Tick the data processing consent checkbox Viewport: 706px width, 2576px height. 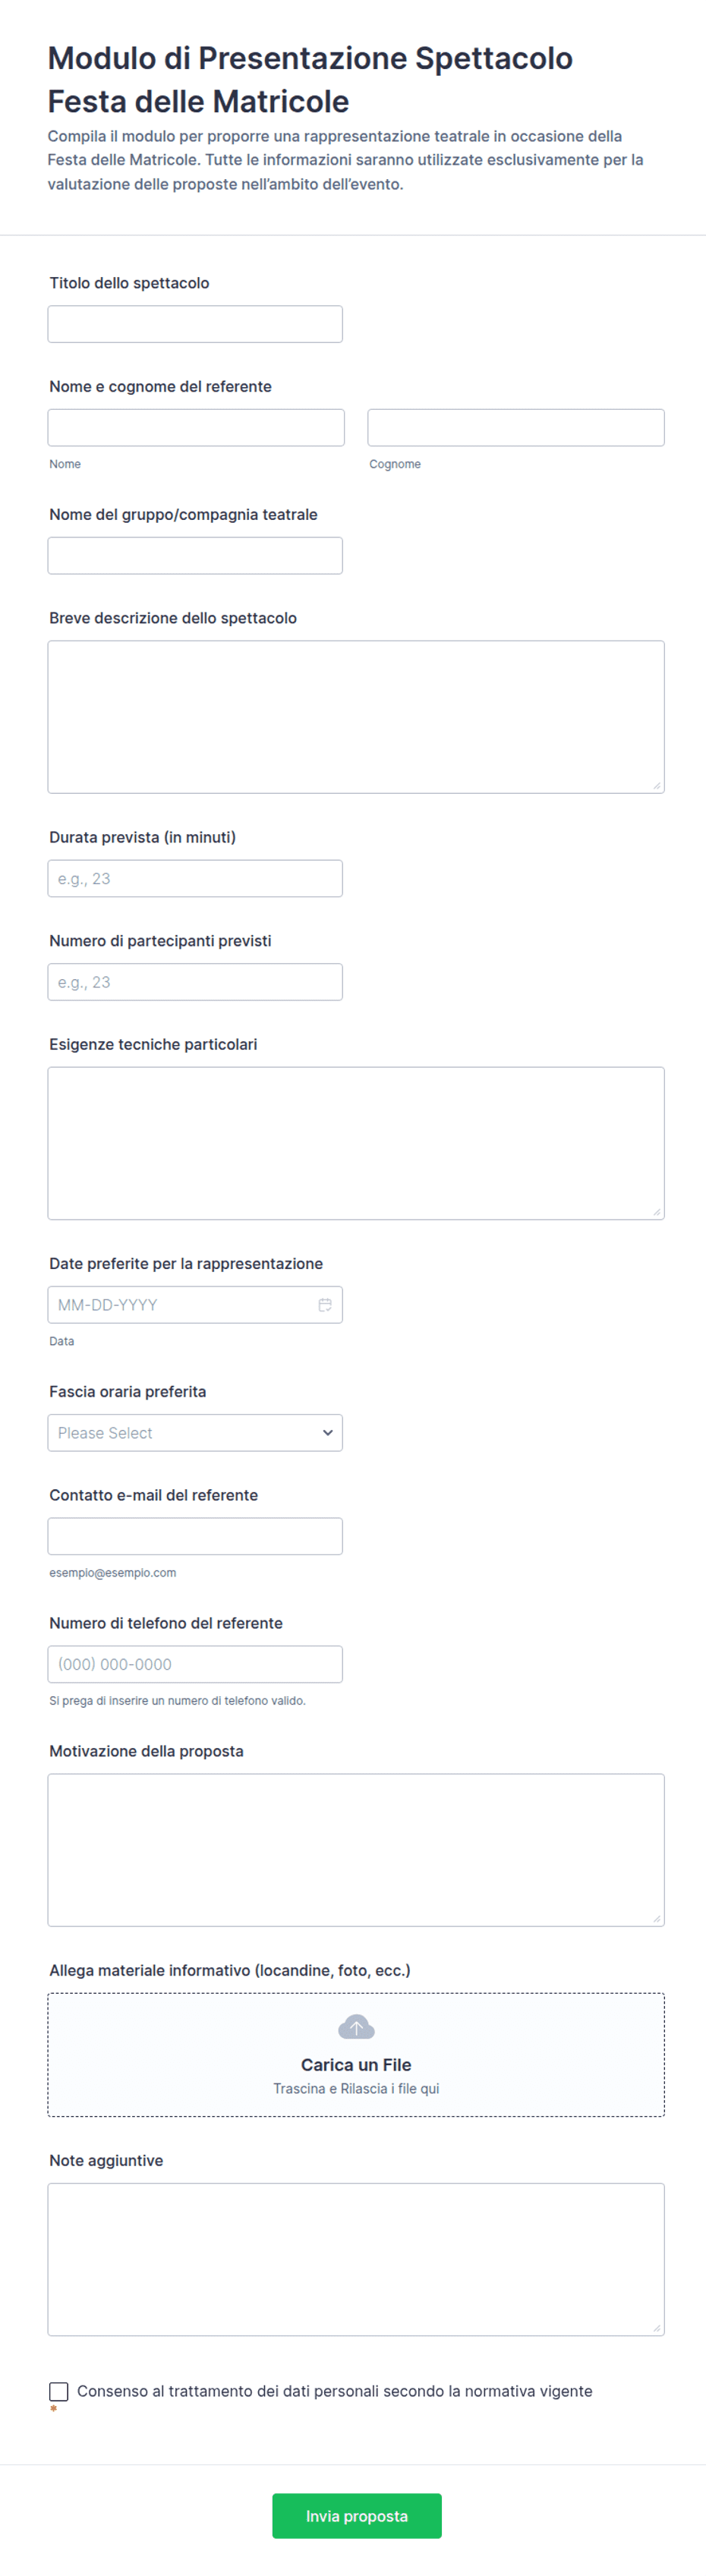point(59,2391)
